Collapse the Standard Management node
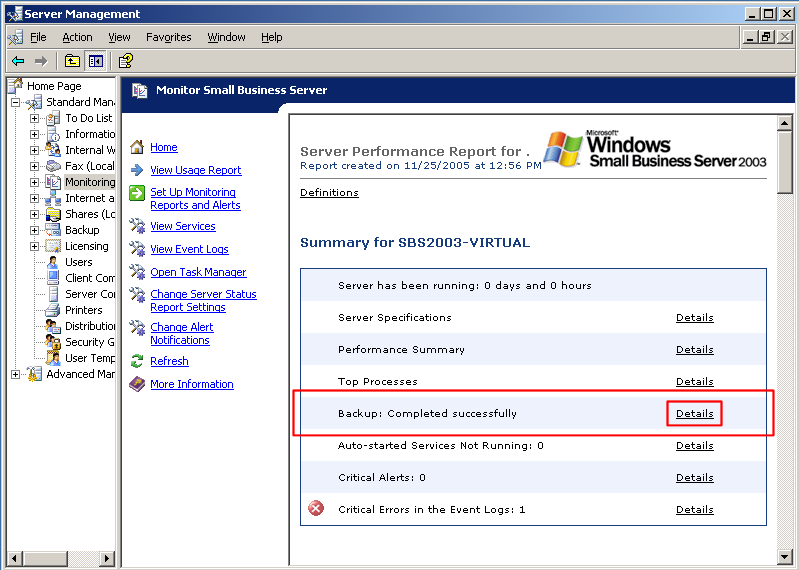The image size is (799, 570). [16, 102]
